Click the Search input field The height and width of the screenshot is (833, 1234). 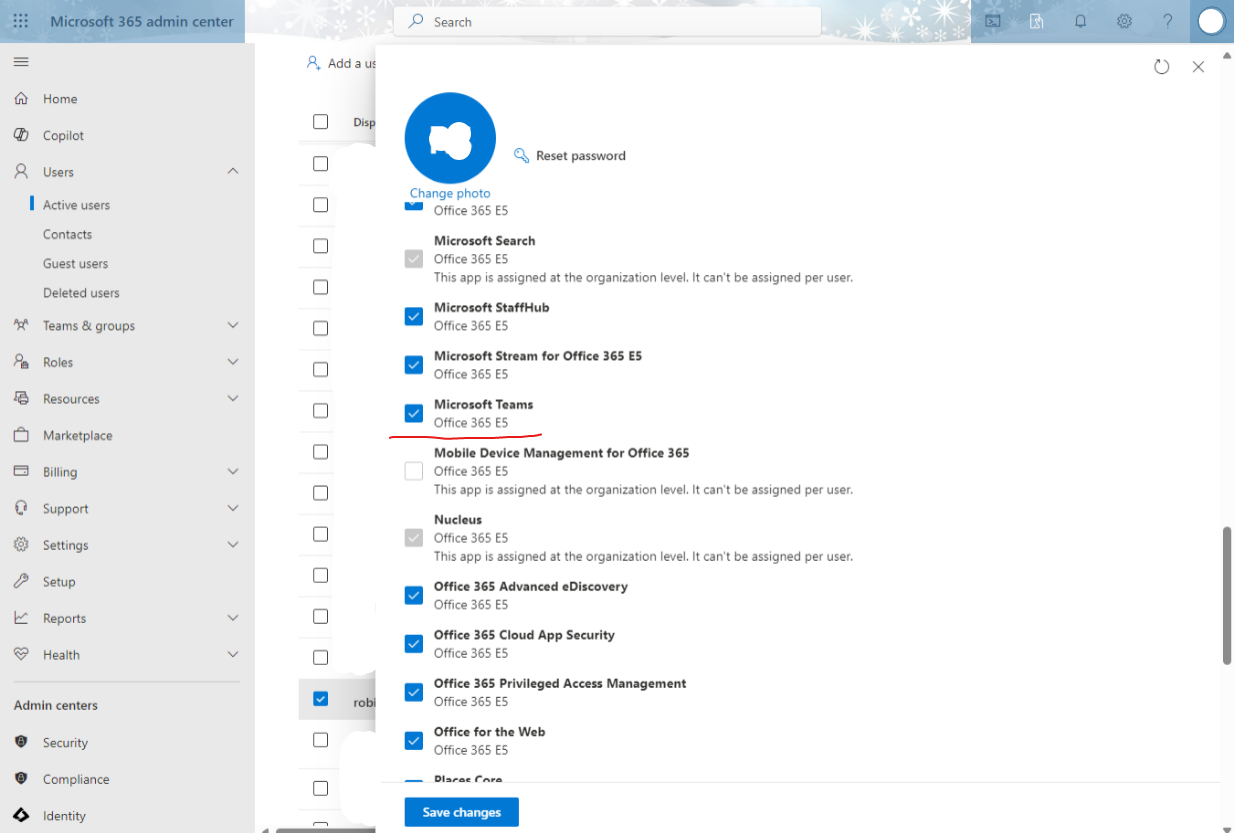(607, 21)
